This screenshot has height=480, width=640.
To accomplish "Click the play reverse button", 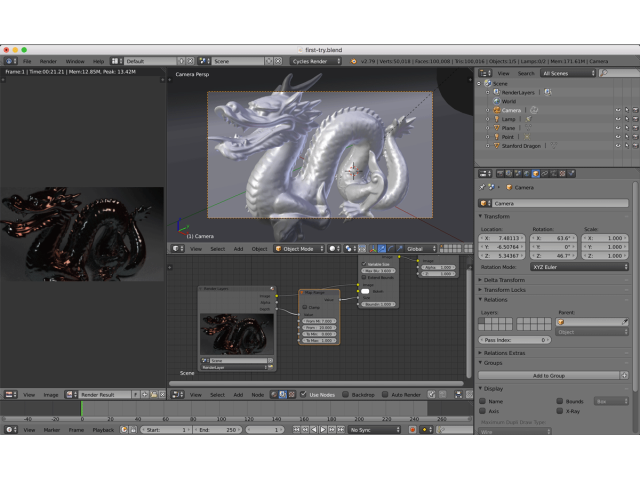I will pos(313,430).
